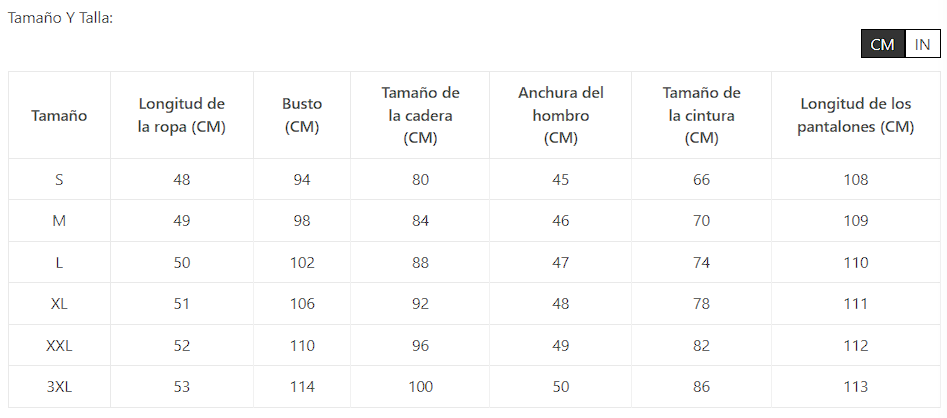Select the XL size row label
The height and width of the screenshot is (418, 947).
59,304
